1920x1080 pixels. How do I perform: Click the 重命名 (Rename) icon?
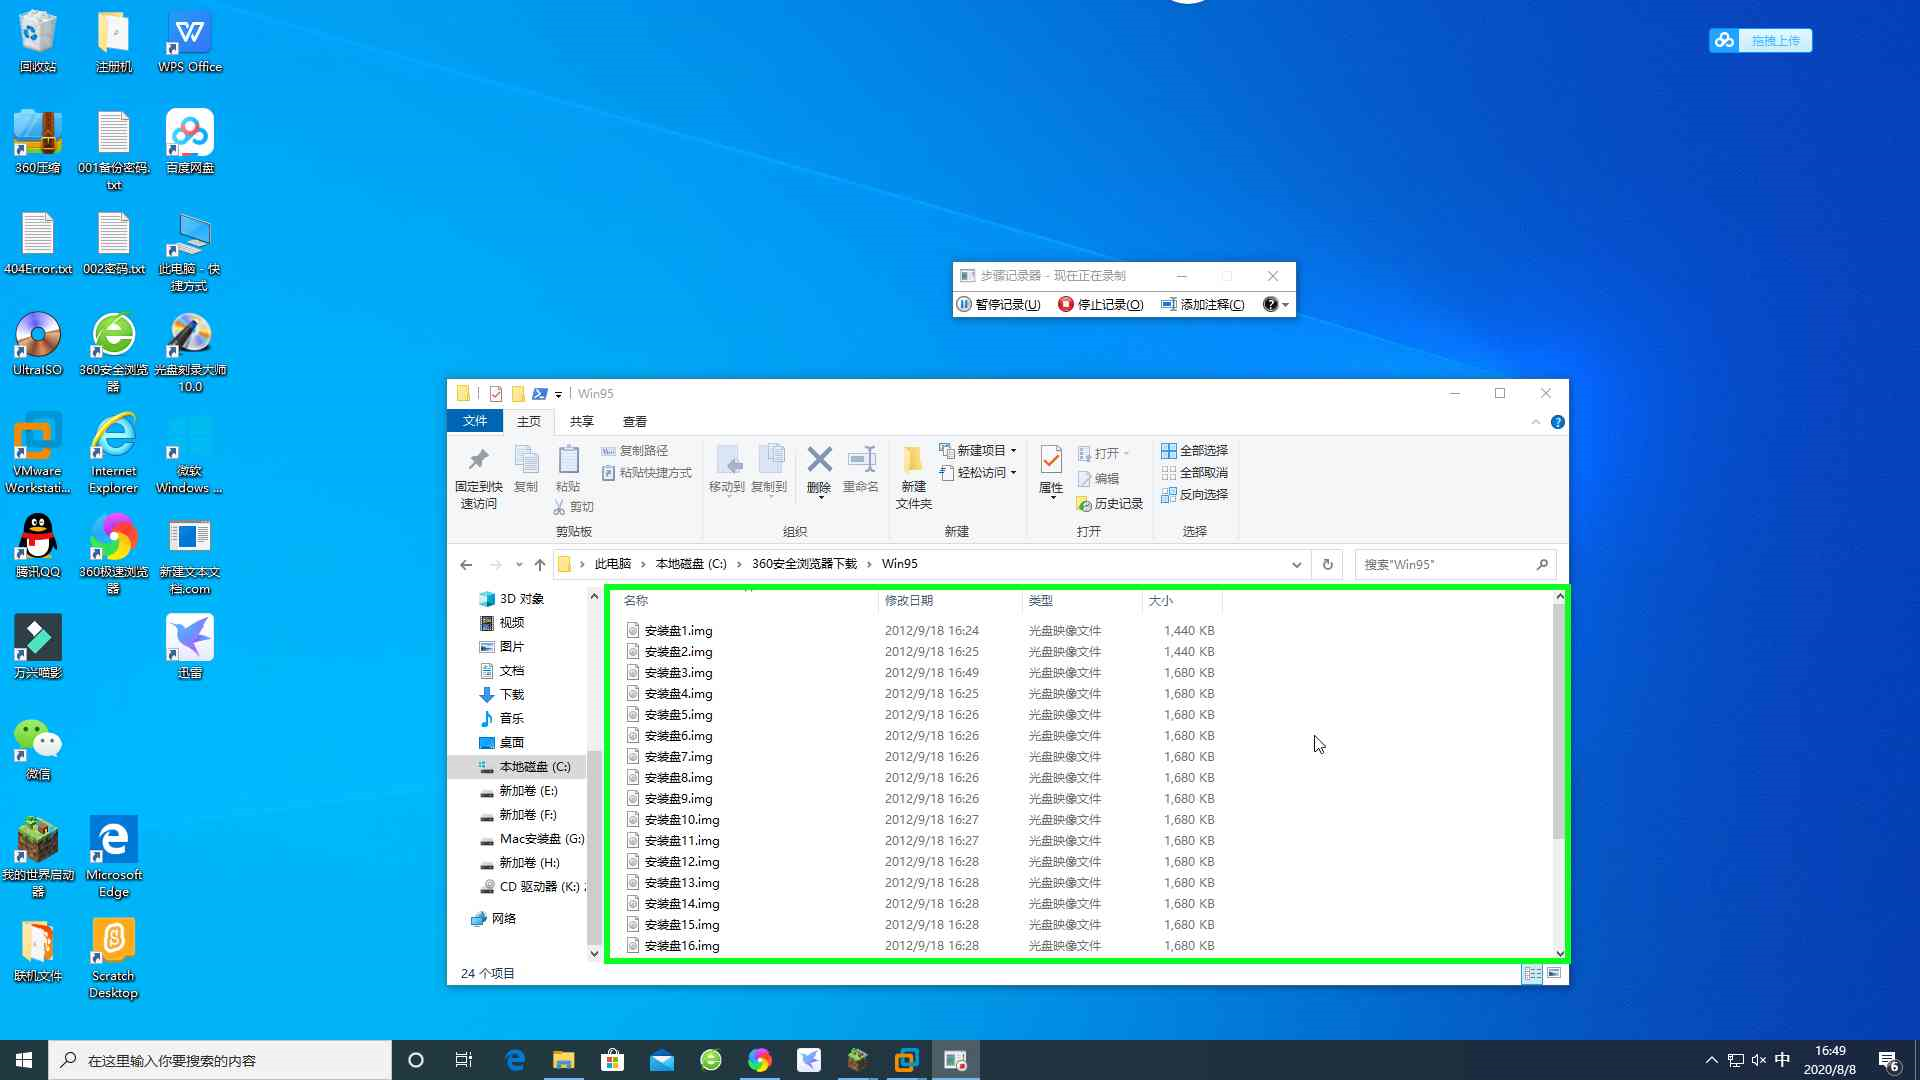(861, 470)
